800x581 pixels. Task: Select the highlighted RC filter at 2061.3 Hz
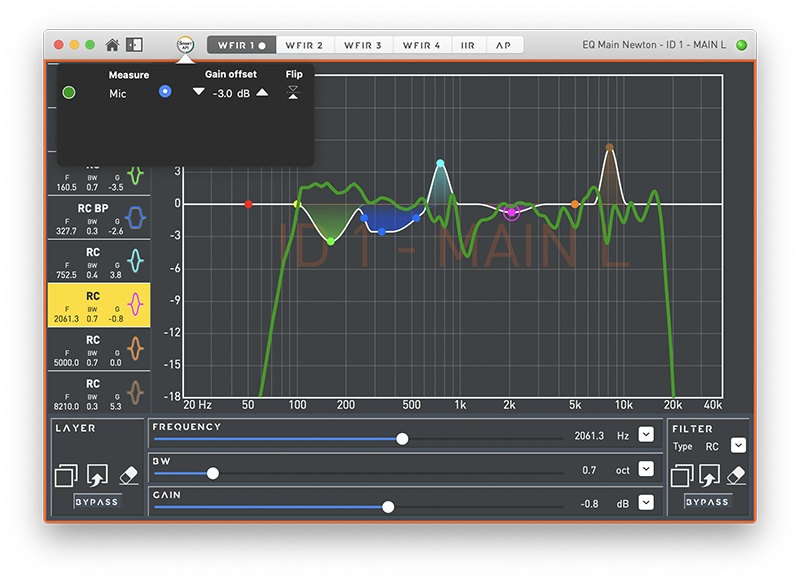tap(99, 305)
